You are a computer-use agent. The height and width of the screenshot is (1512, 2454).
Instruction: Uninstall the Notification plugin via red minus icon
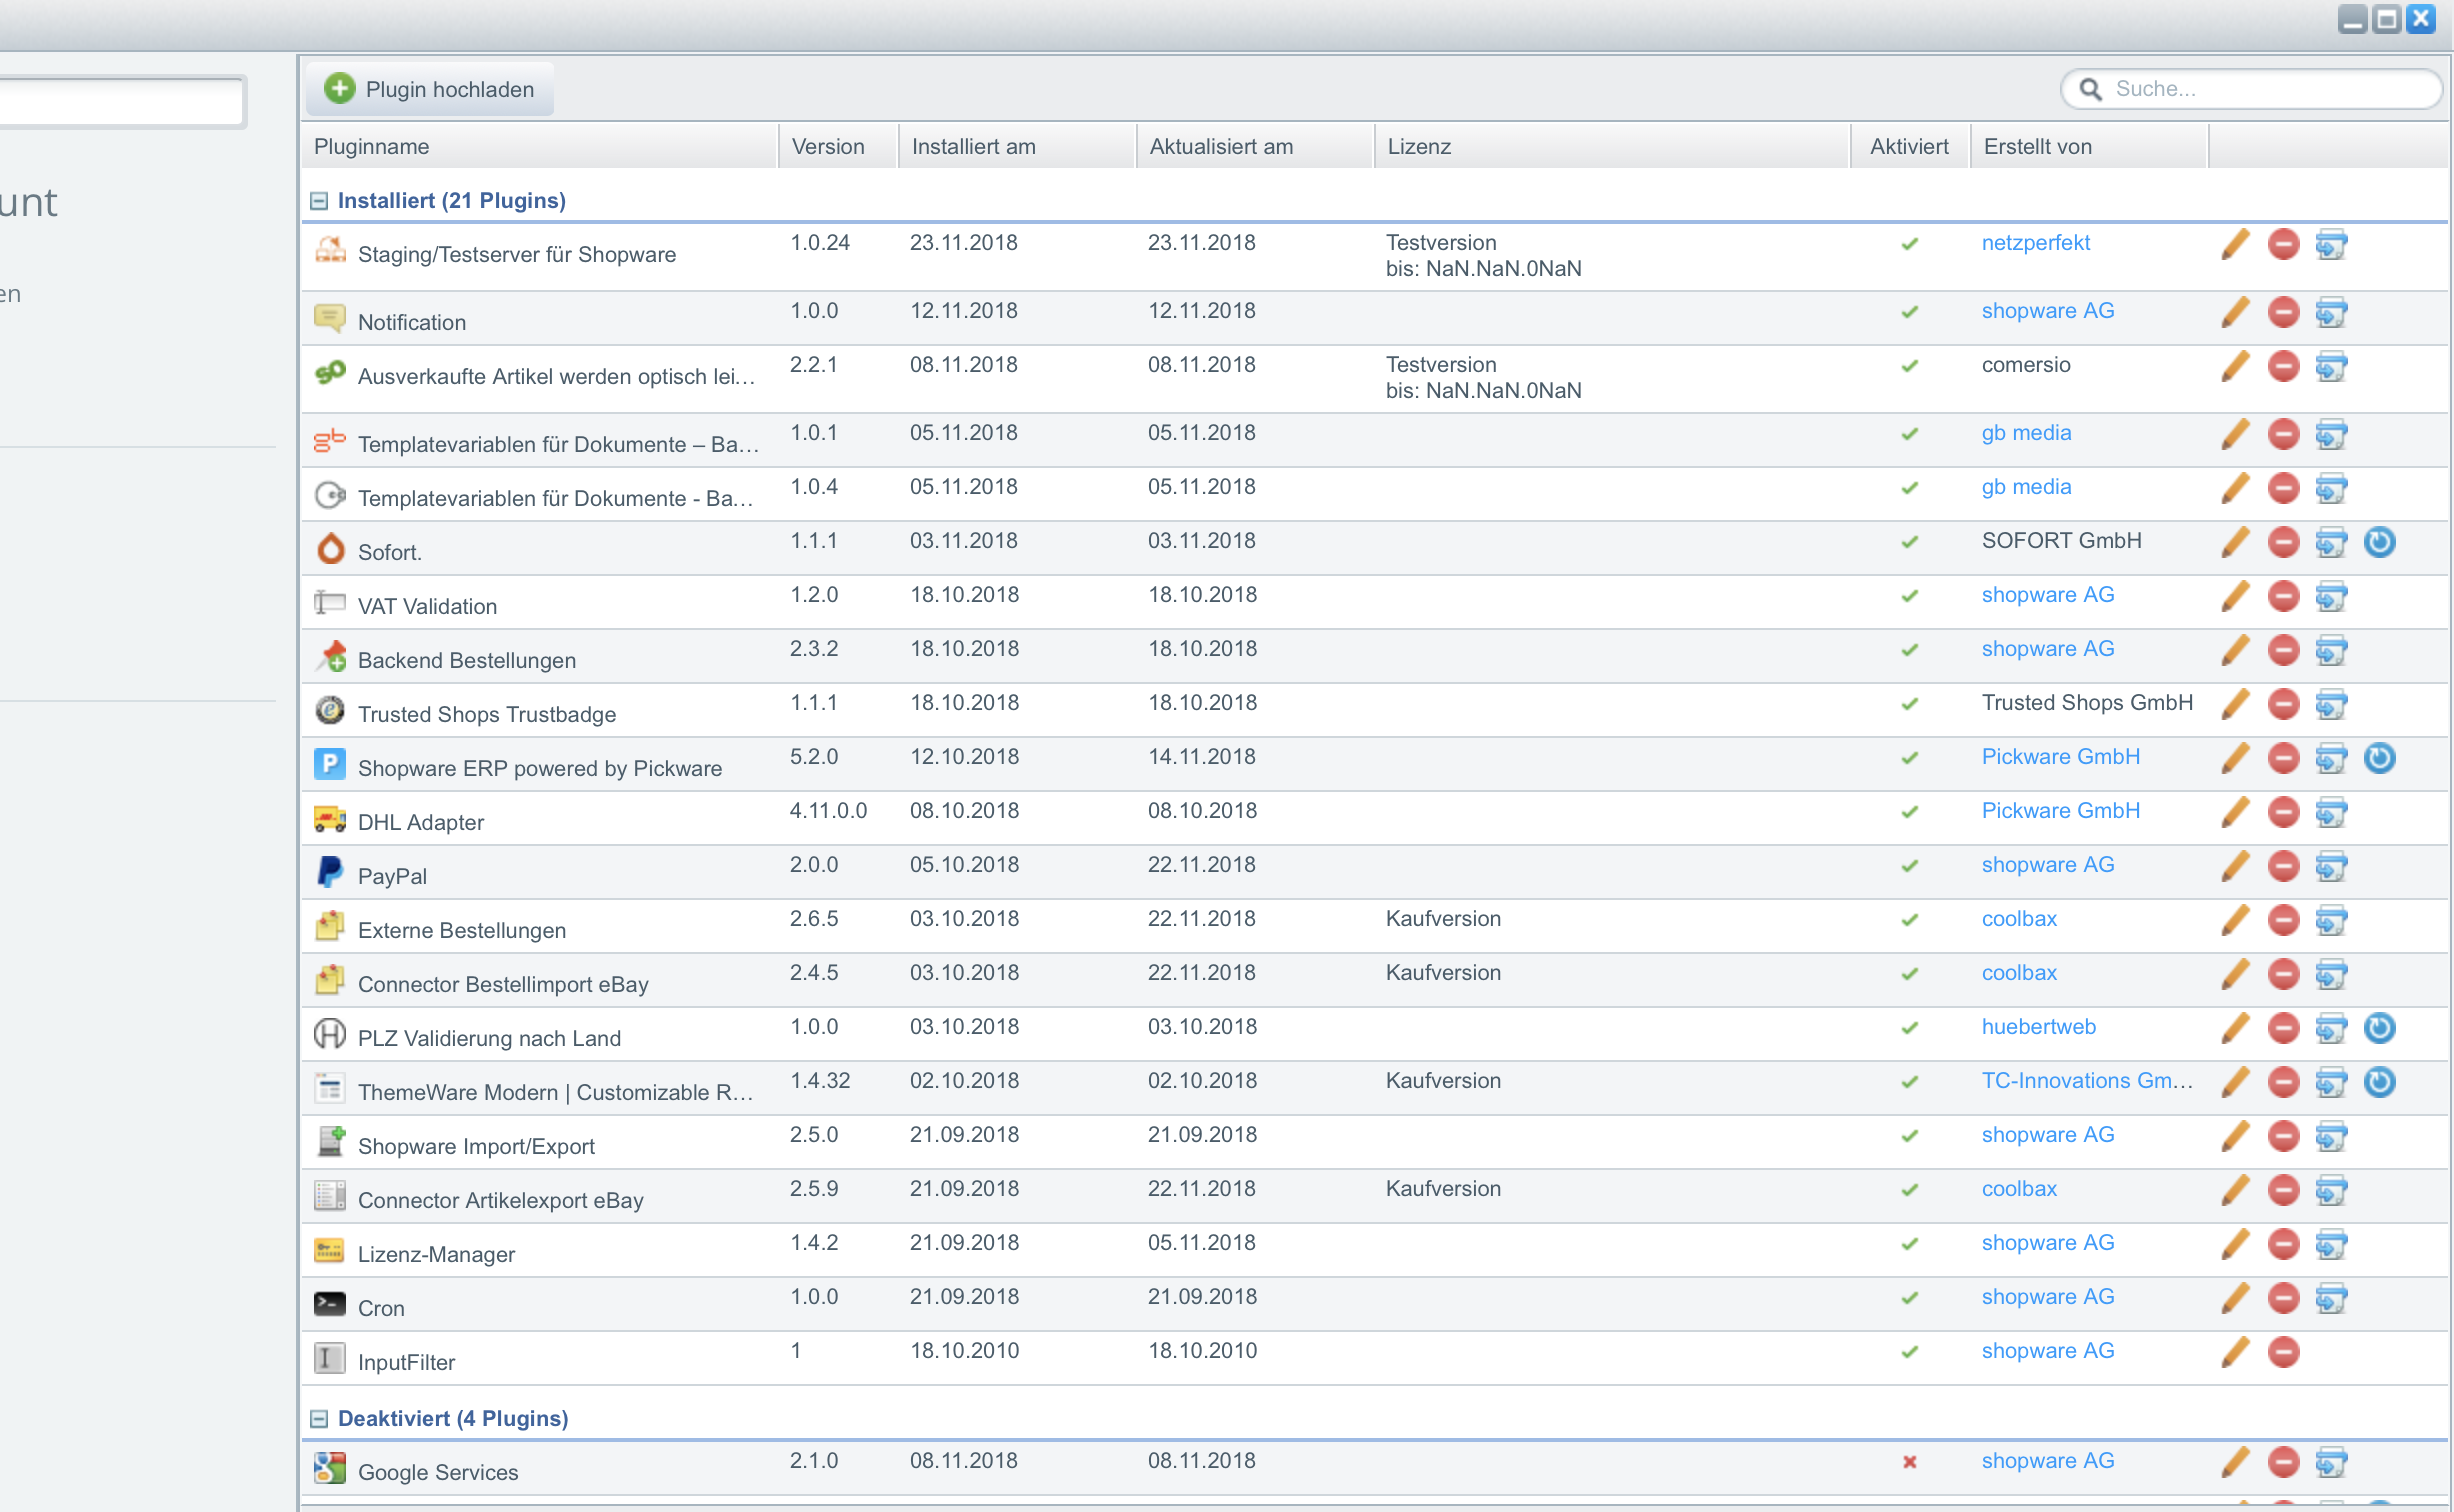2283,312
